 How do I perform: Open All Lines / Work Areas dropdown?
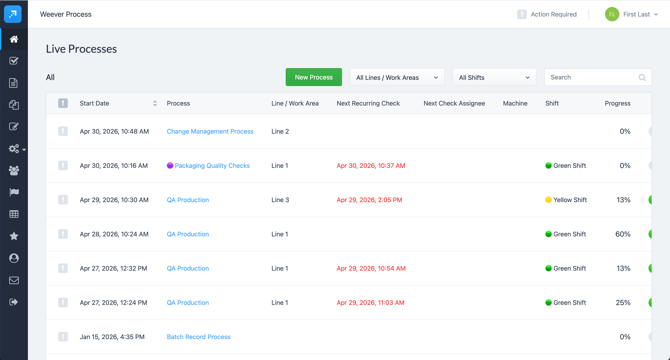click(x=397, y=77)
